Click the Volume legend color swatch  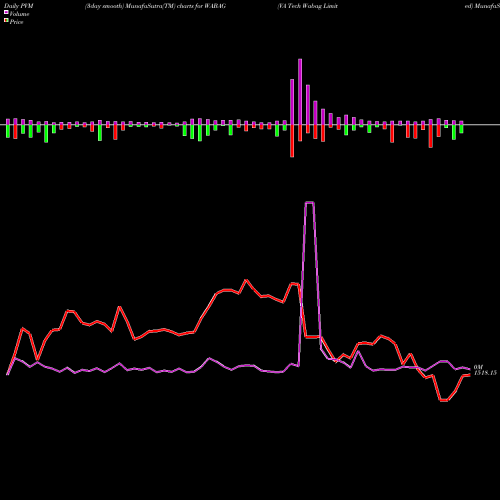6,12
